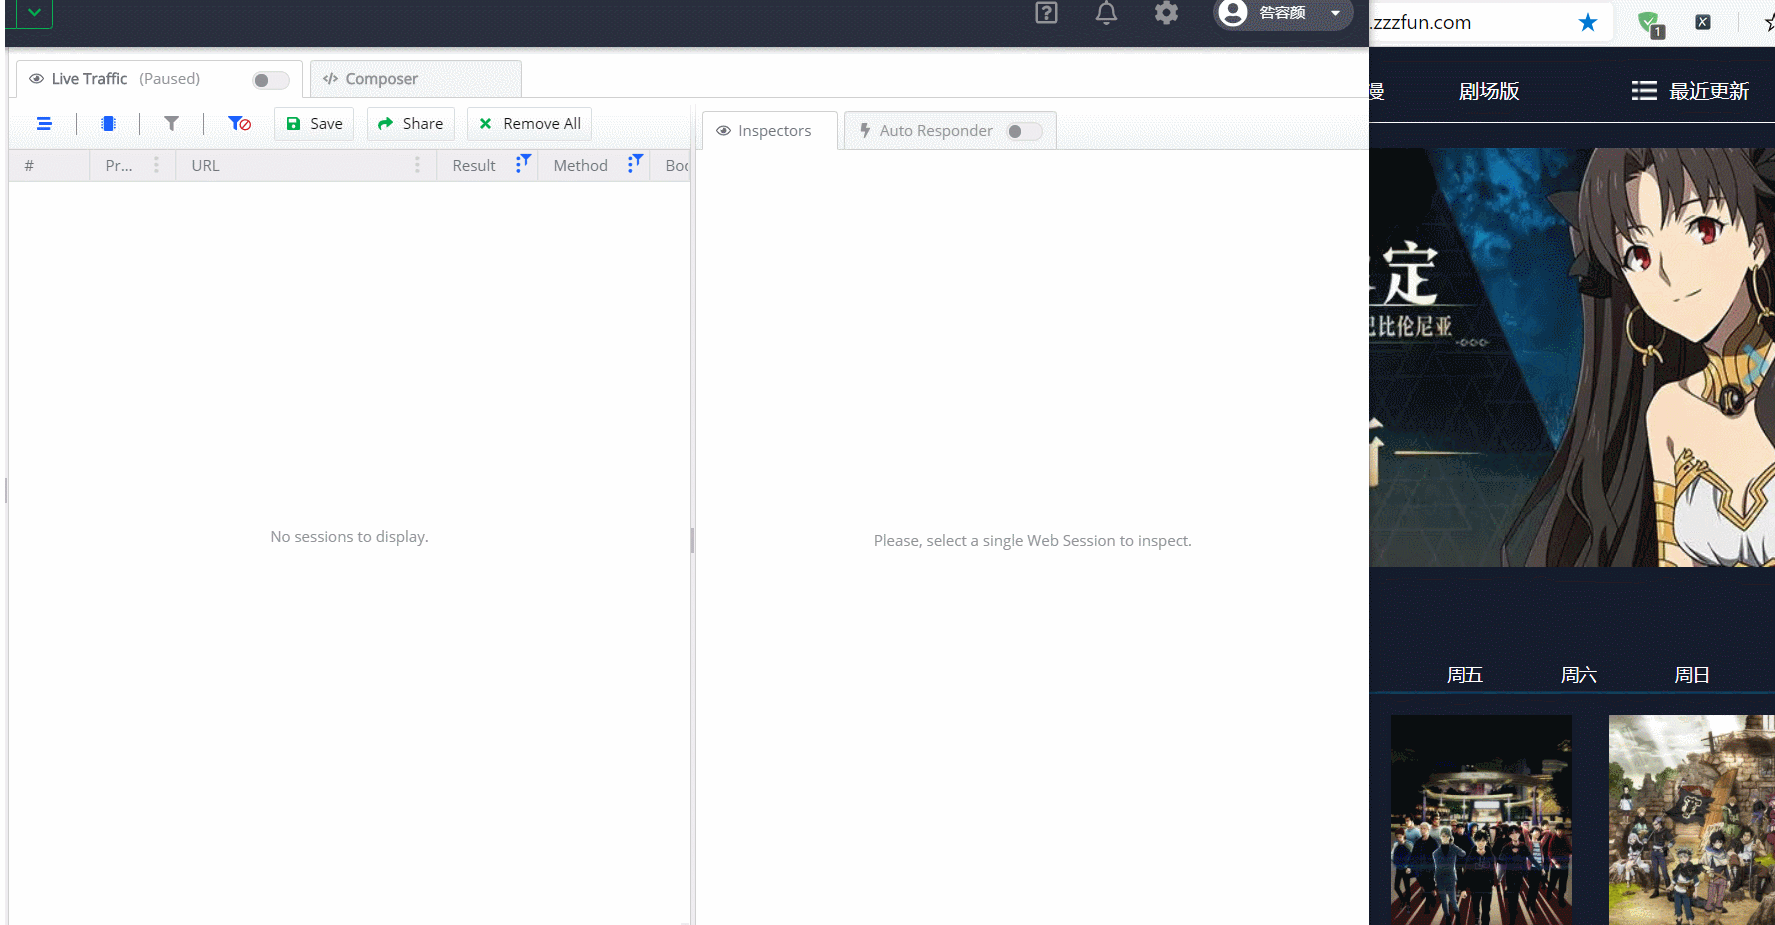Open the Fiddler help icon
Screen dimensions: 1775x925
[1046, 13]
